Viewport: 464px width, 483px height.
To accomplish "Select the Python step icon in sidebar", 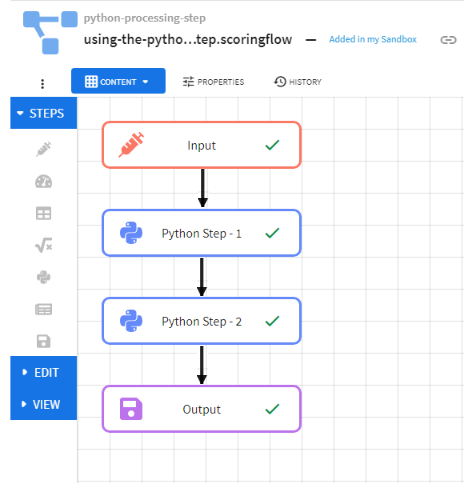I will [44, 277].
